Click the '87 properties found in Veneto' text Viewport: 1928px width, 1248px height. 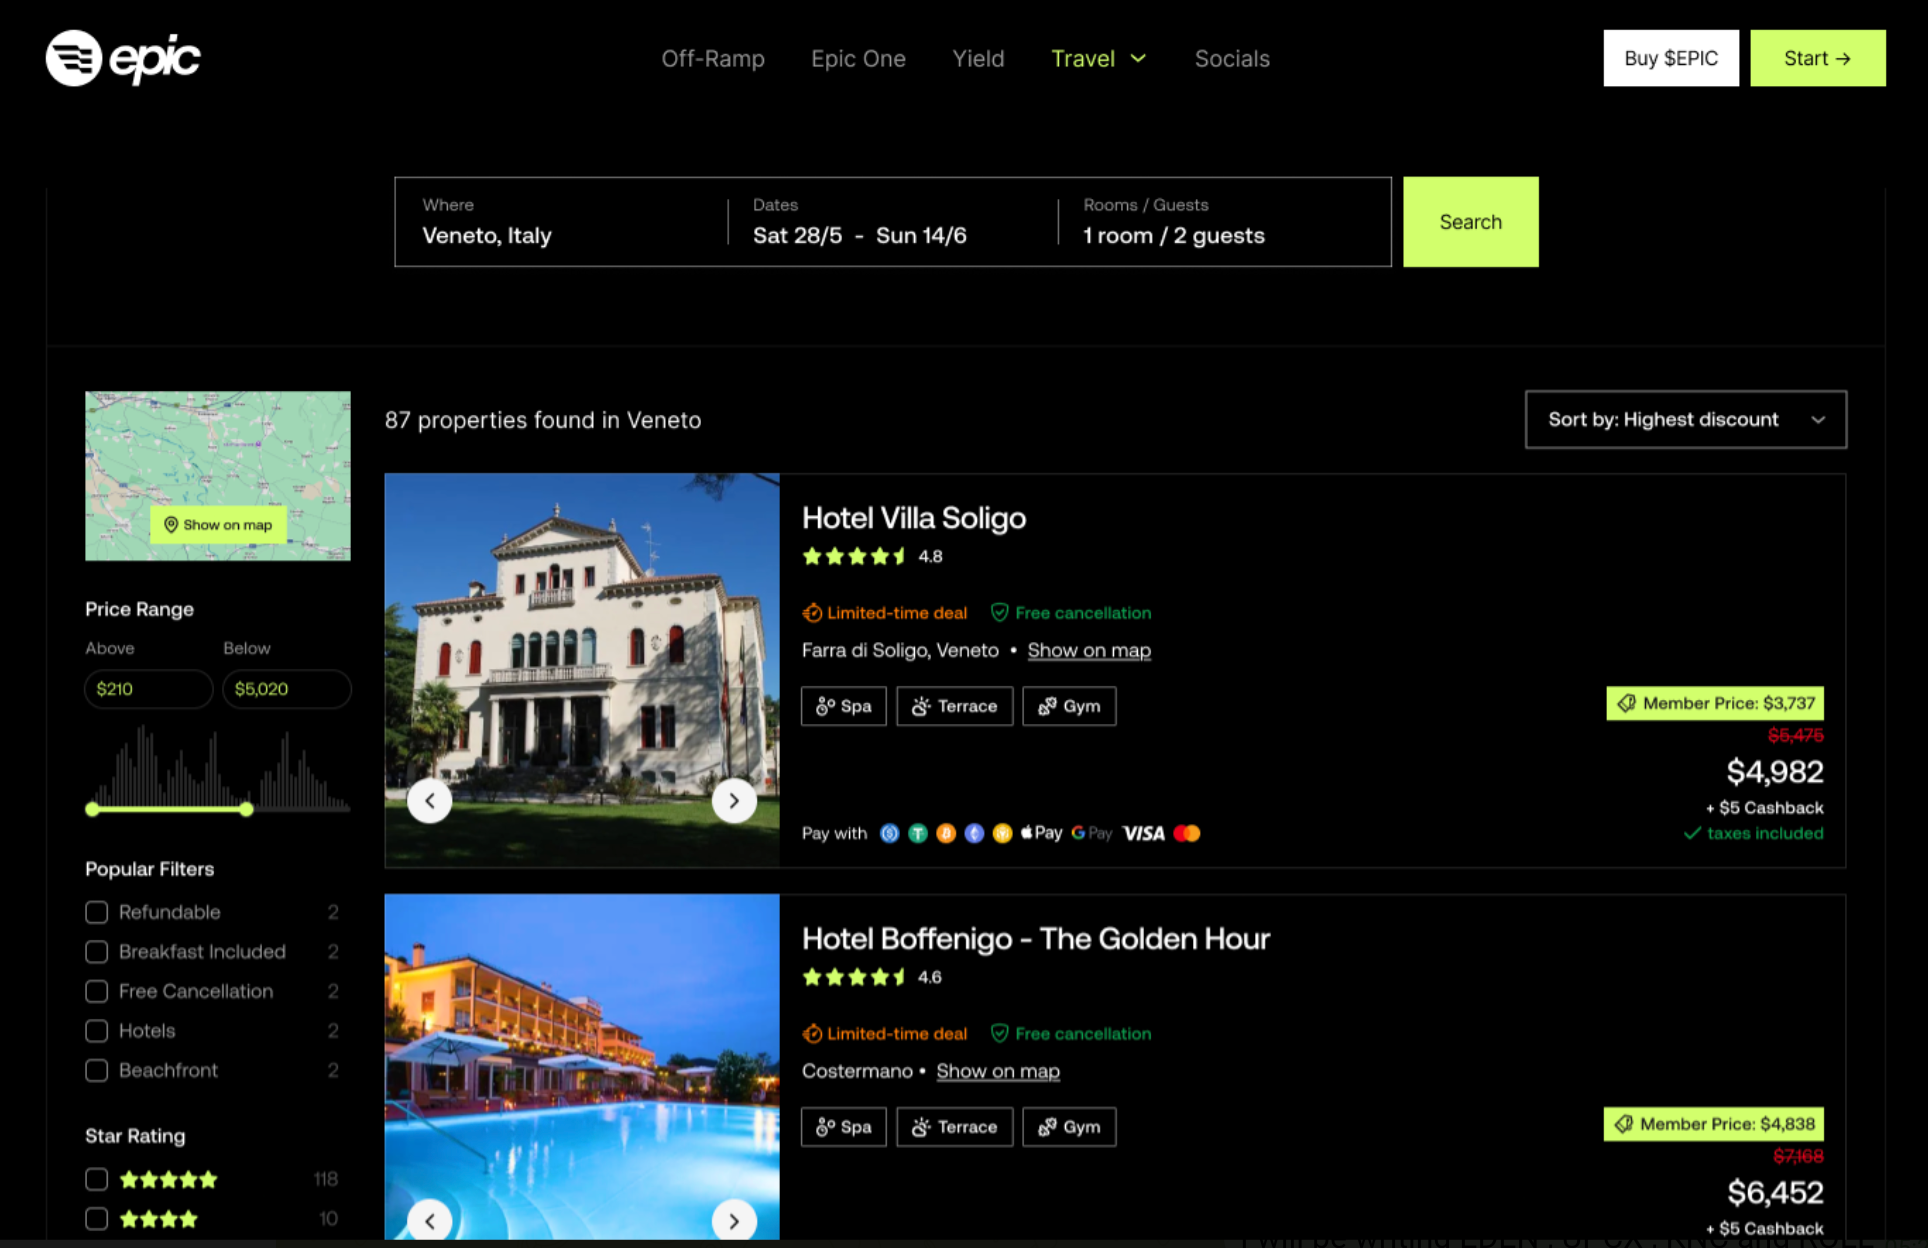point(543,420)
